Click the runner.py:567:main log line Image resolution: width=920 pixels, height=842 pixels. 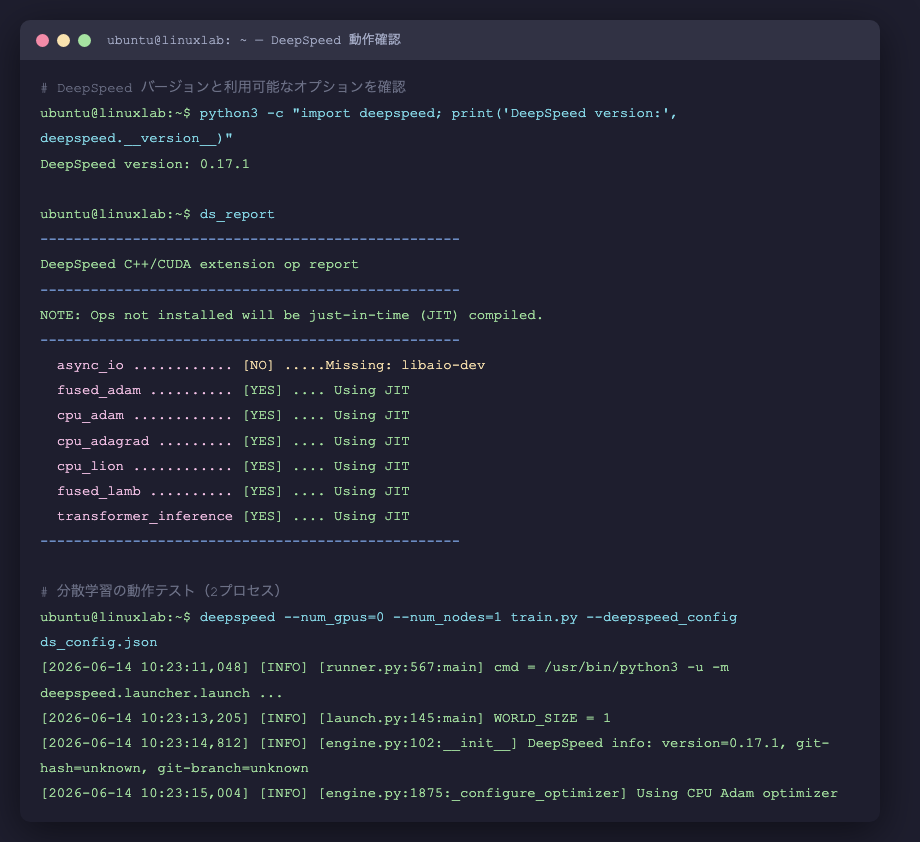[x=384, y=668]
